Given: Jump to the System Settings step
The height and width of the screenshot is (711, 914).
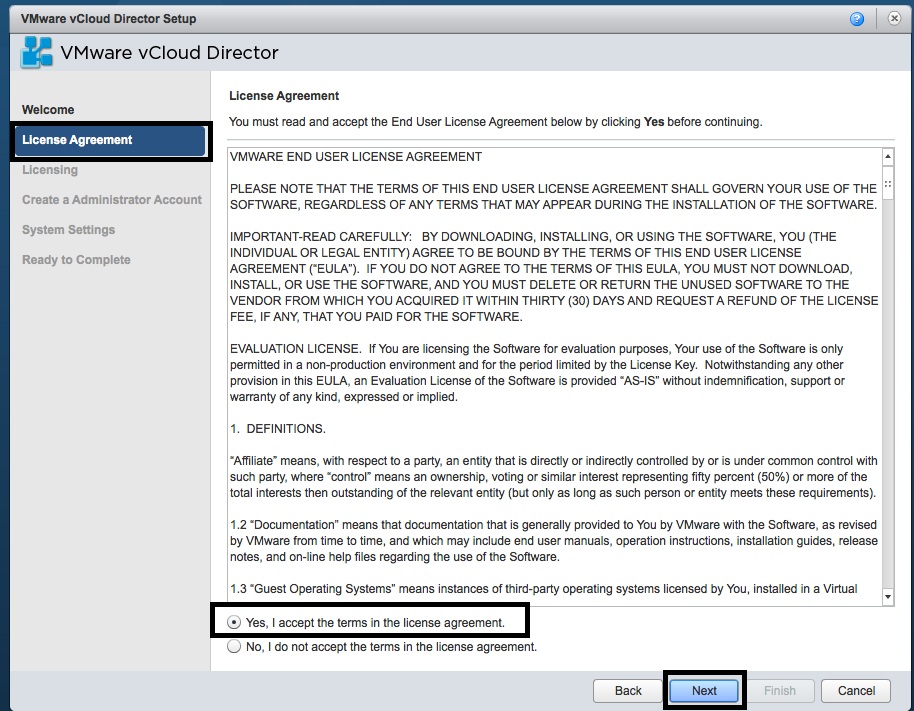Looking at the screenshot, I should (68, 230).
